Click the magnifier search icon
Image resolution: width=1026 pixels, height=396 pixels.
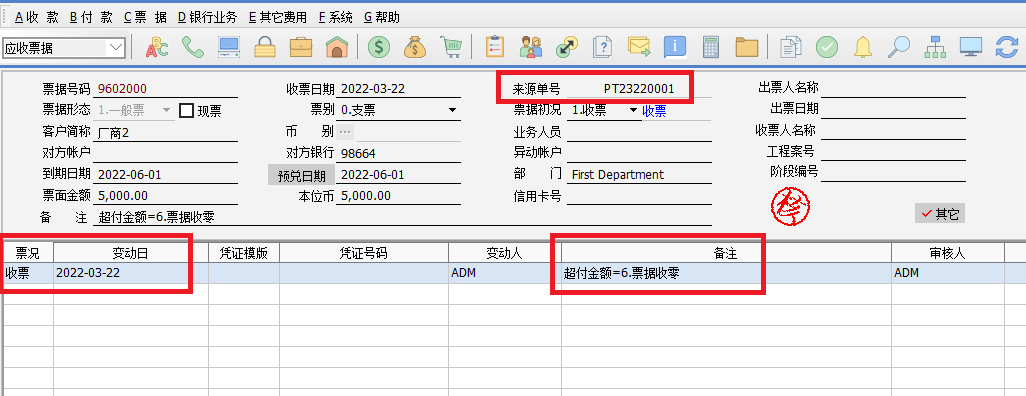pos(899,47)
